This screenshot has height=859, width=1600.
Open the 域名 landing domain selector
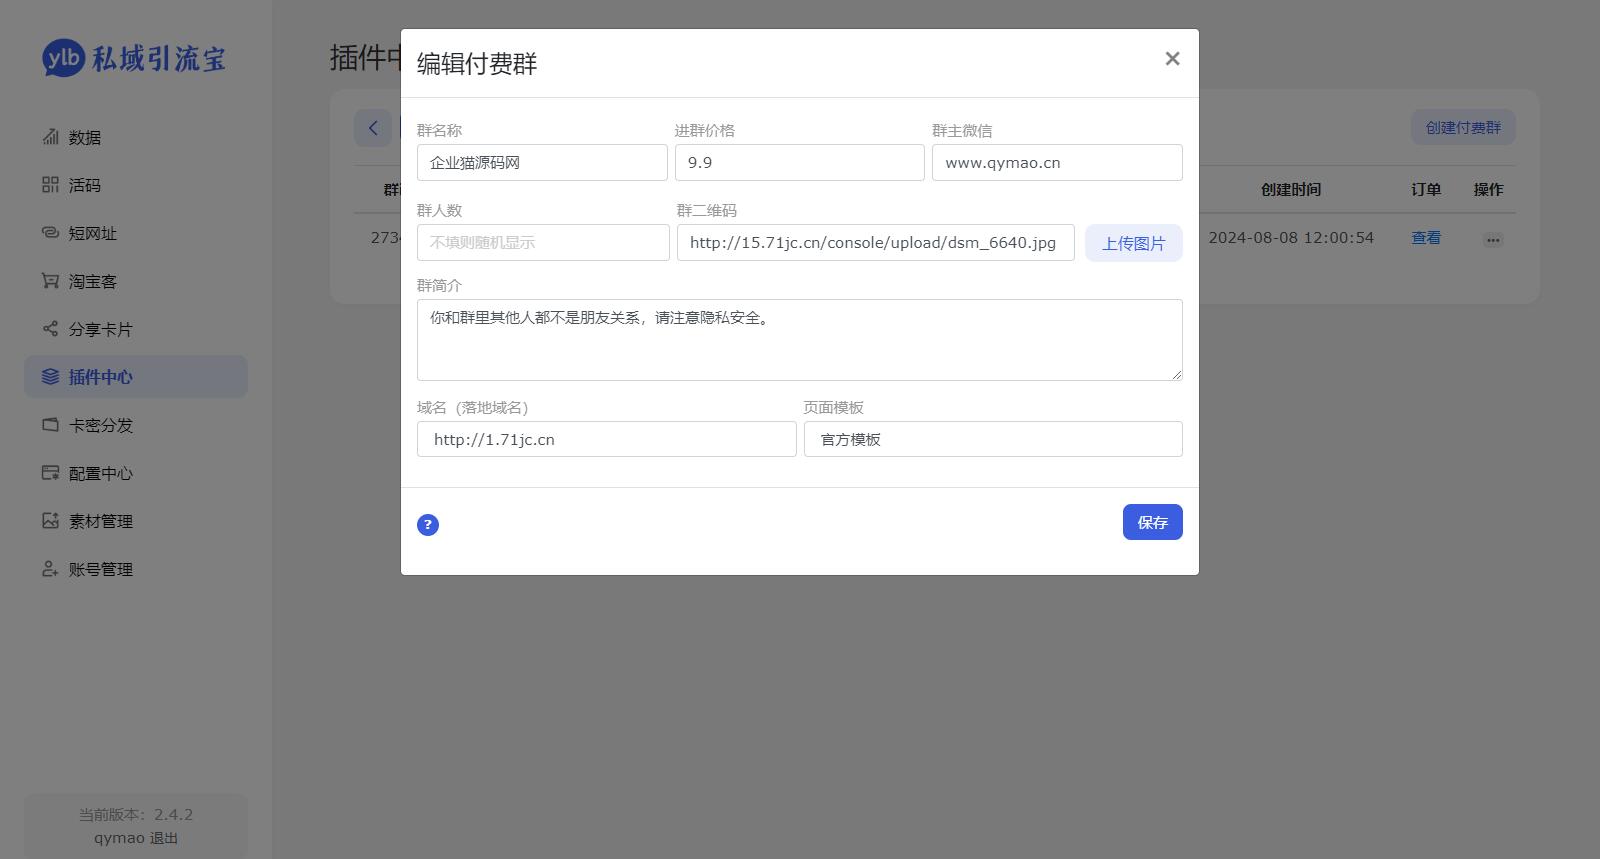(x=606, y=439)
